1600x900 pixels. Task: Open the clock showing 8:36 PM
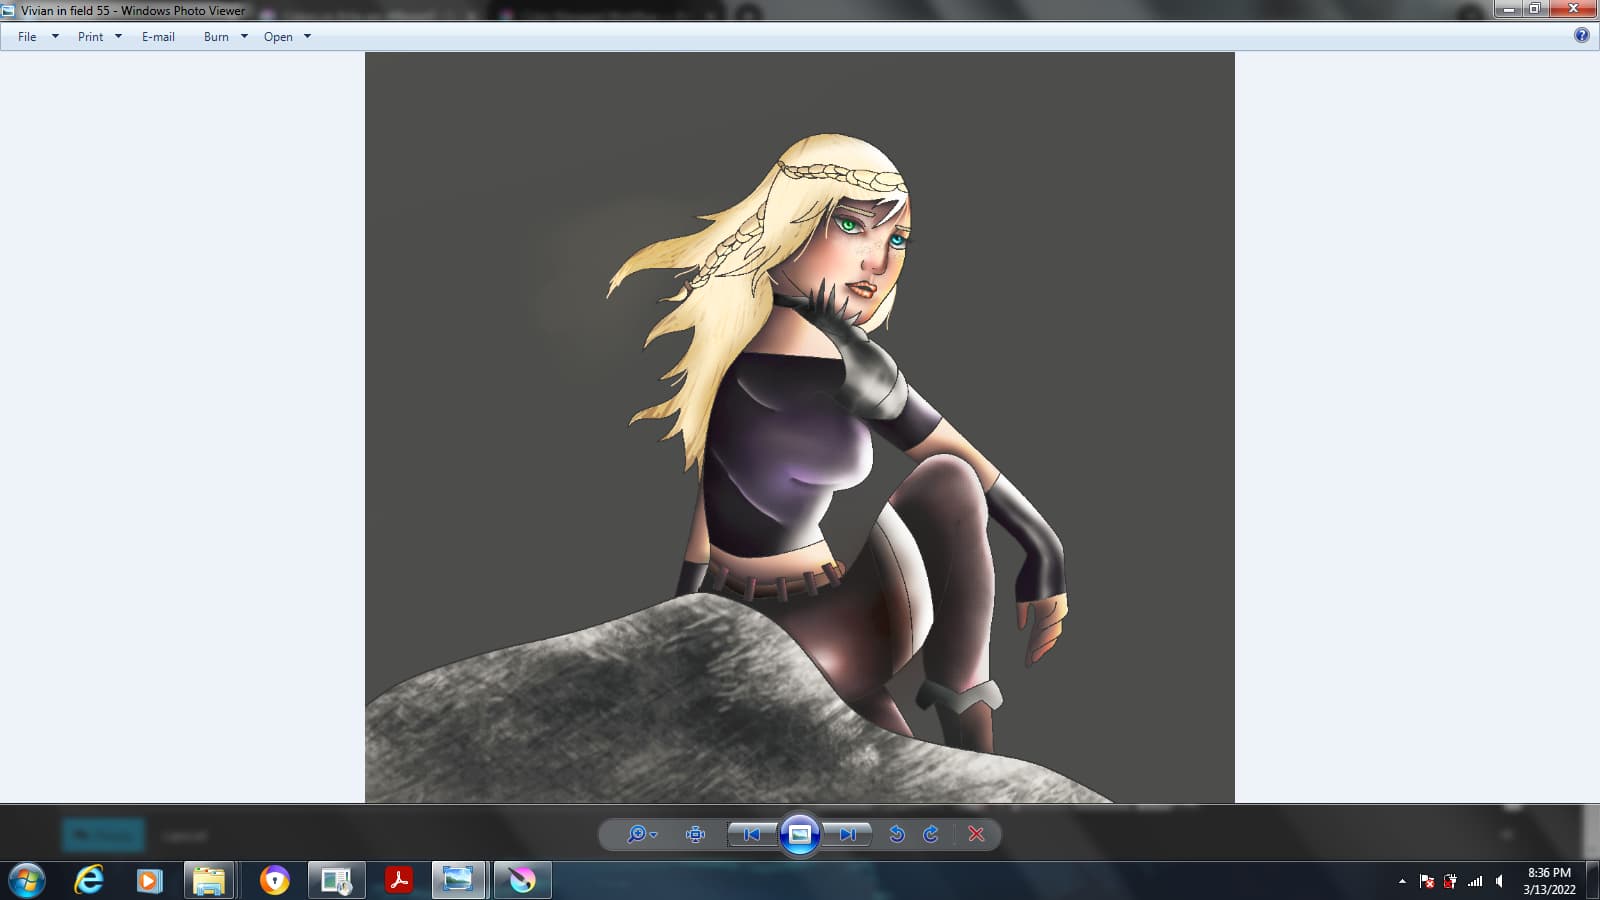point(1549,881)
